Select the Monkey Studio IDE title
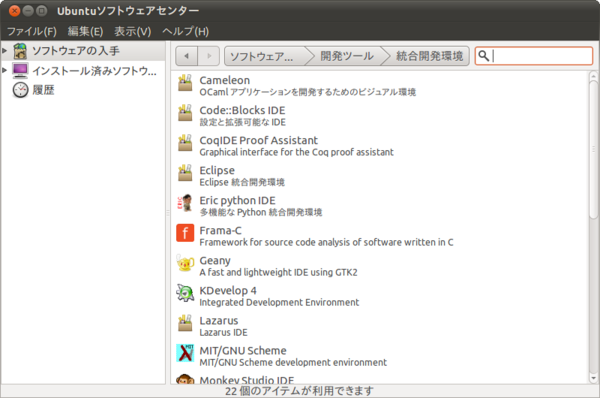 pyautogui.click(x=247, y=380)
